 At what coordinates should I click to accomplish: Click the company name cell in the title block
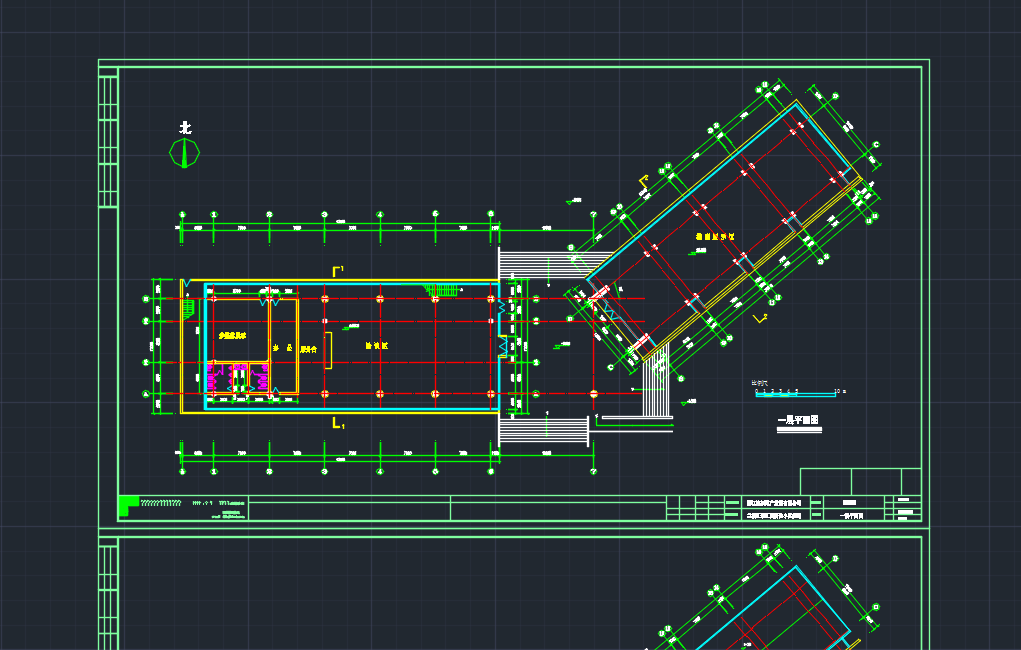click(x=774, y=503)
